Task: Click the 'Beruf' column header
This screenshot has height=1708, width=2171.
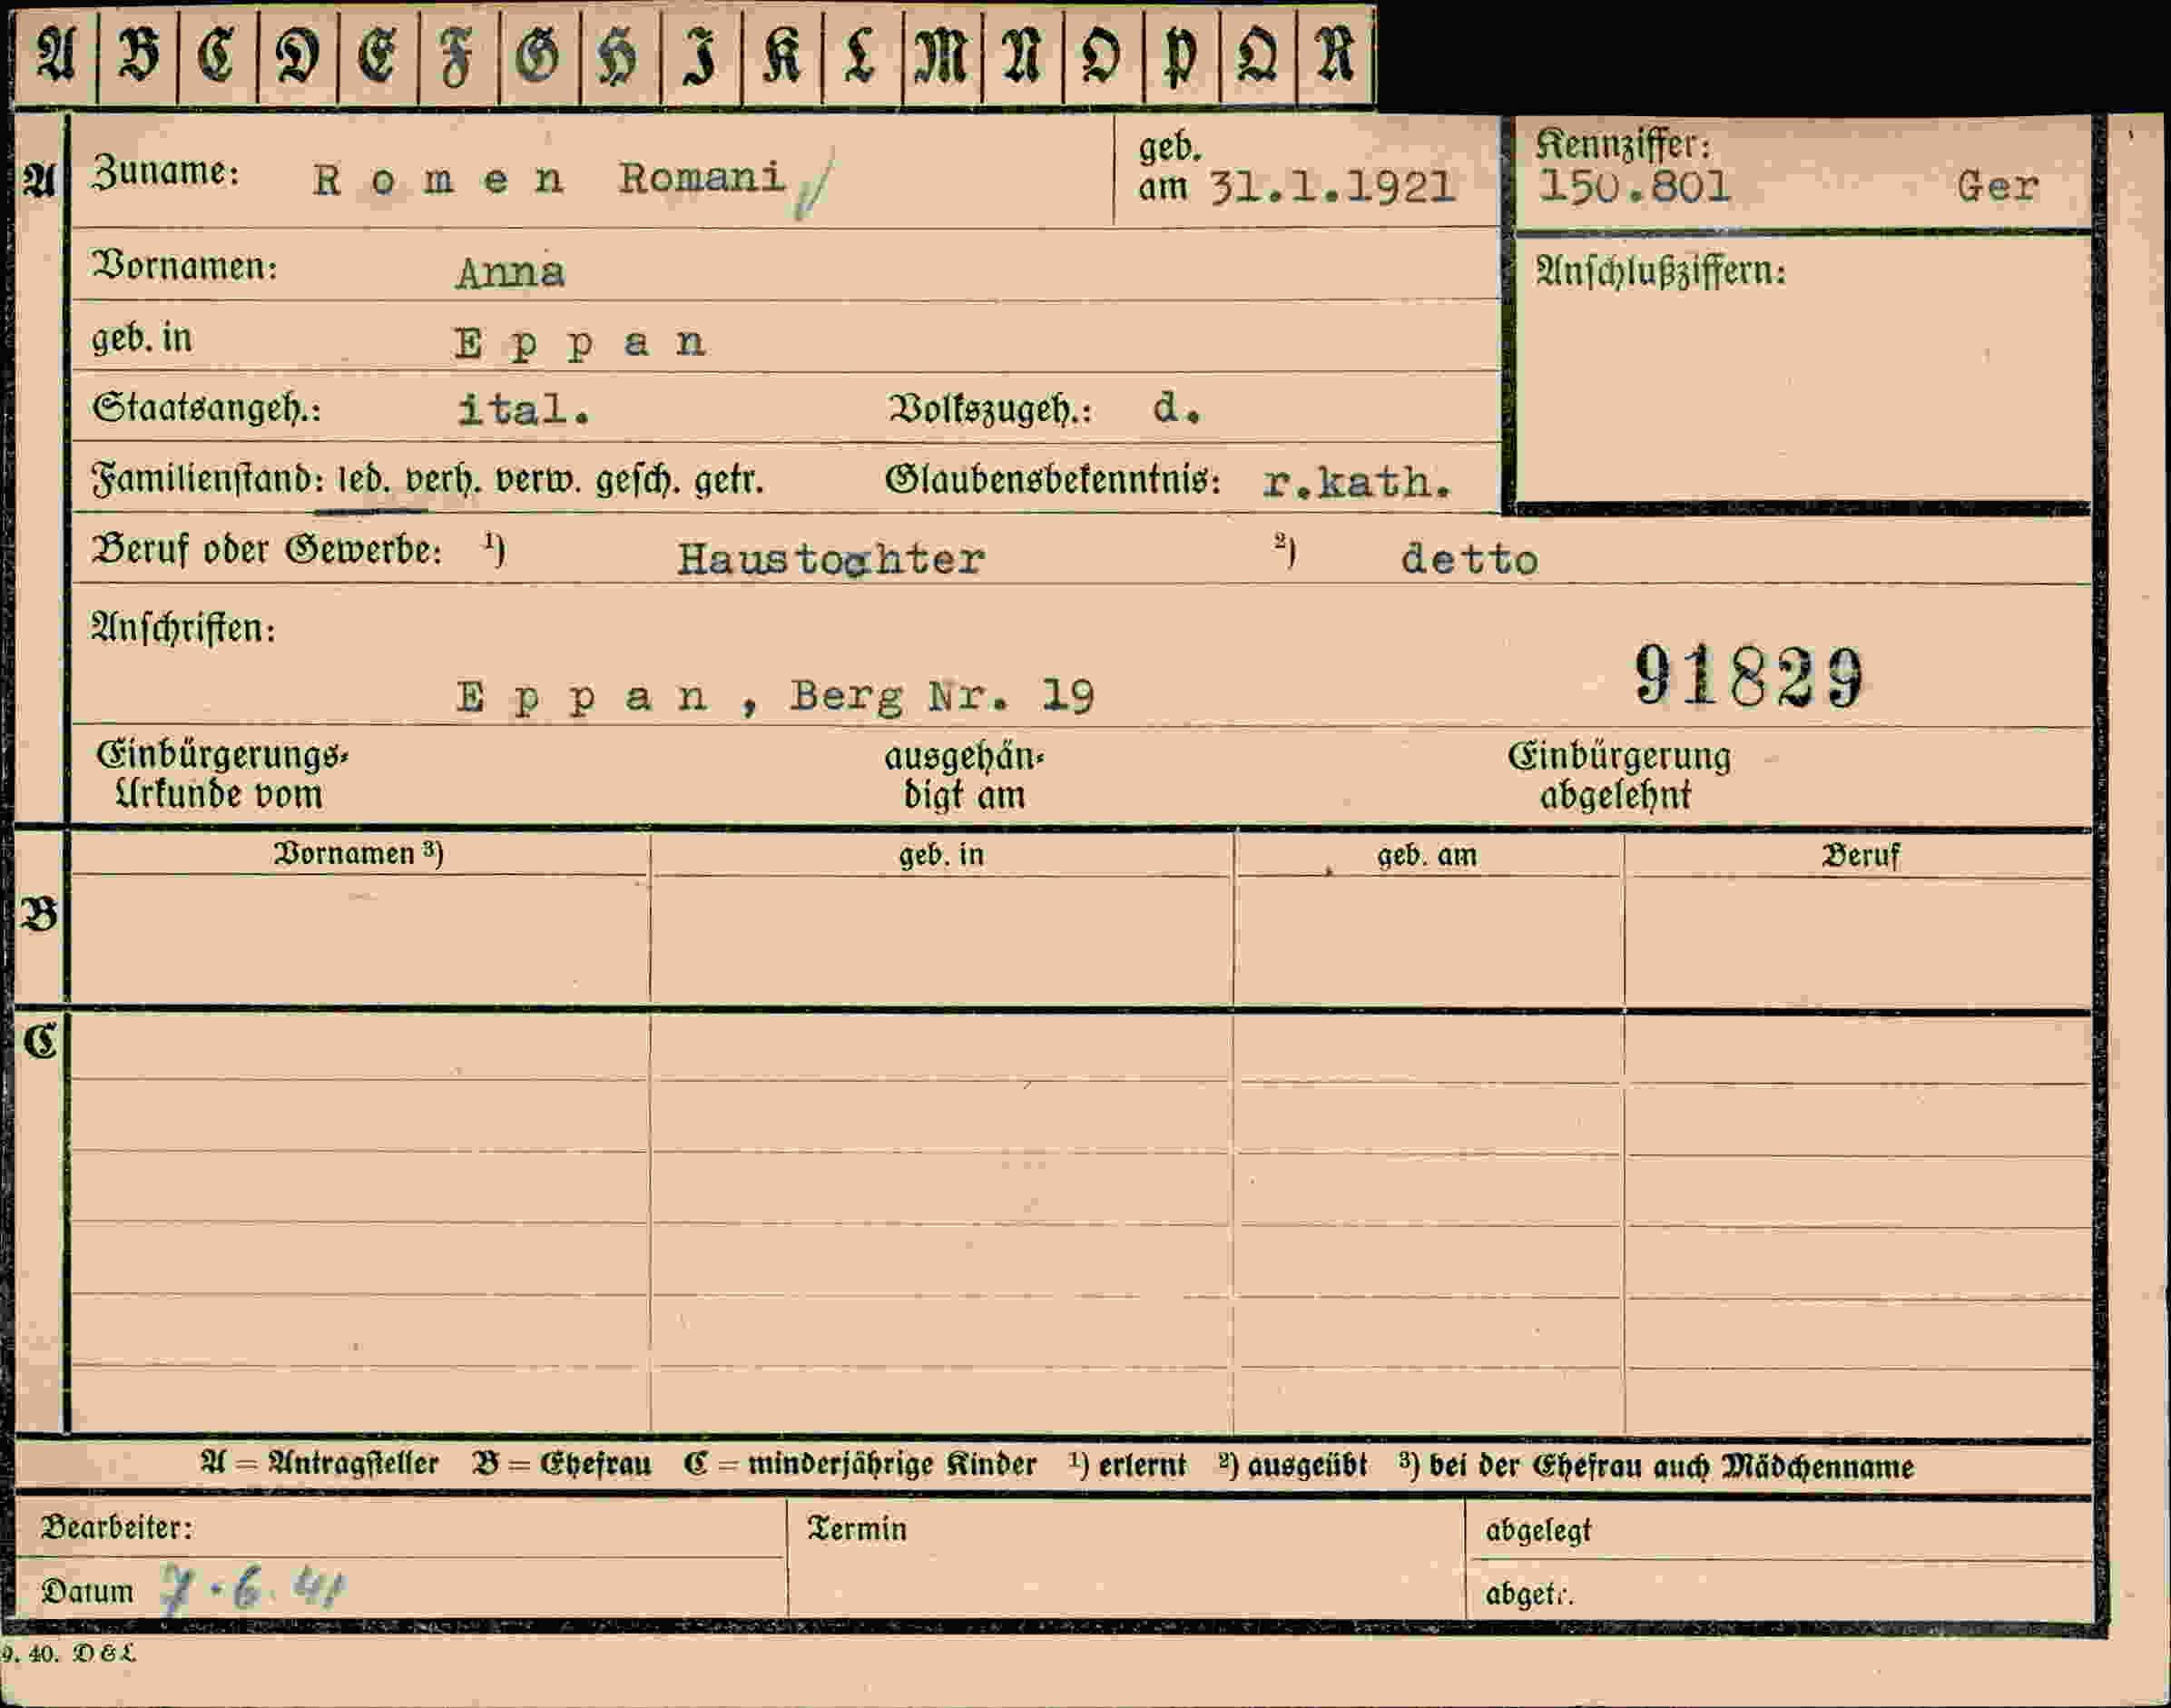Action: tap(1860, 856)
